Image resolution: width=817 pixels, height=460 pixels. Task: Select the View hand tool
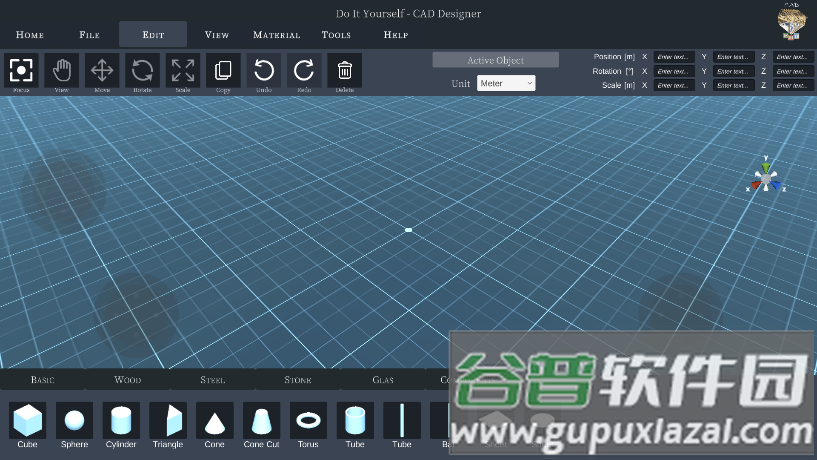[62, 70]
